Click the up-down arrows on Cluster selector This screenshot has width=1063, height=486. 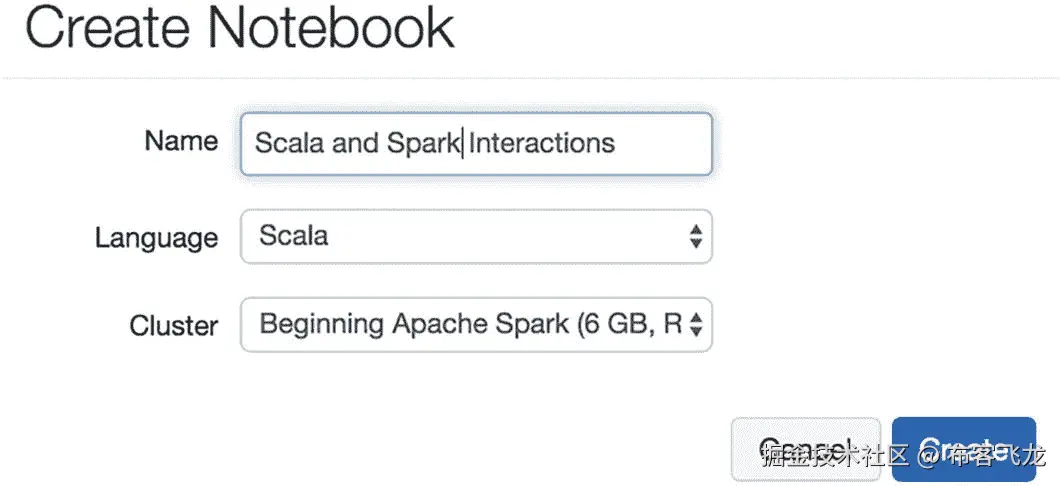(x=696, y=324)
